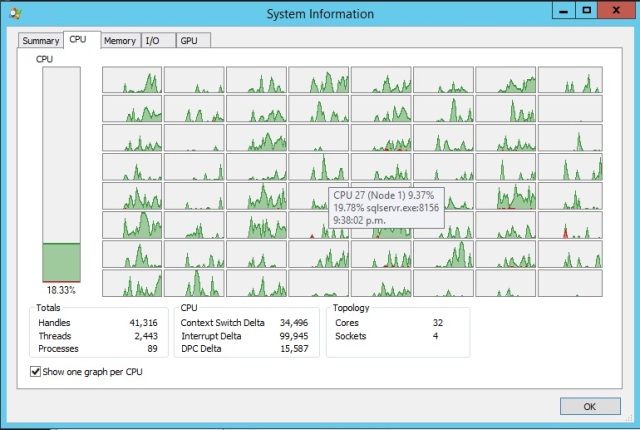Click the sqlservr.exe:8156 tooltip line
The image size is (640, 430).
[386, 208]
